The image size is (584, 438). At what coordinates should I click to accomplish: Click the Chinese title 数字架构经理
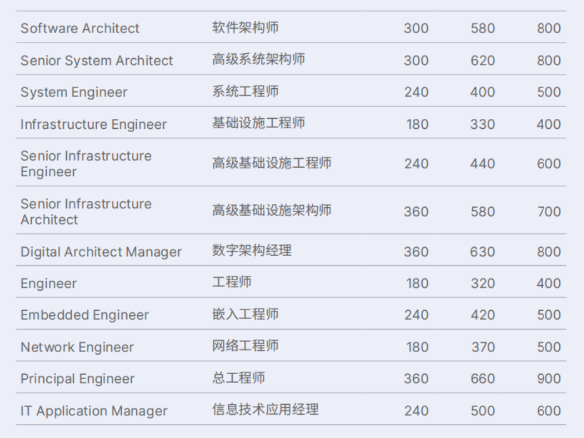coord(252,250)
